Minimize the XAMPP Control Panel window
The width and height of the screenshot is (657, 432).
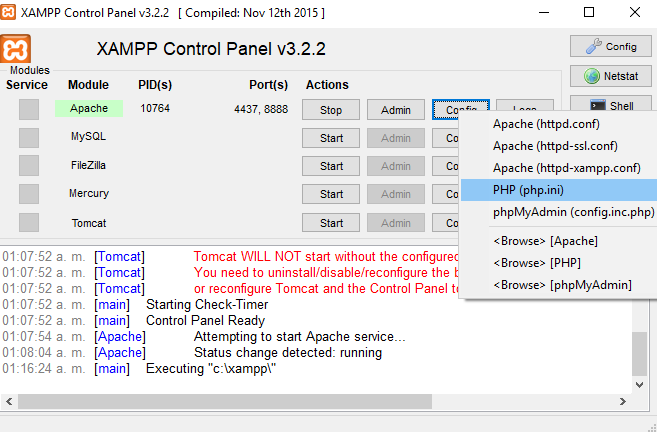click(544, 13)
